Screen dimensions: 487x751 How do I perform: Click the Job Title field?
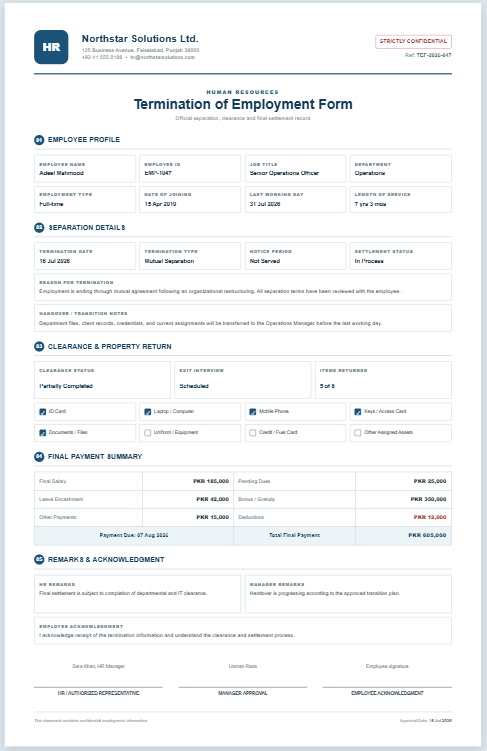[x=295, y=169]
